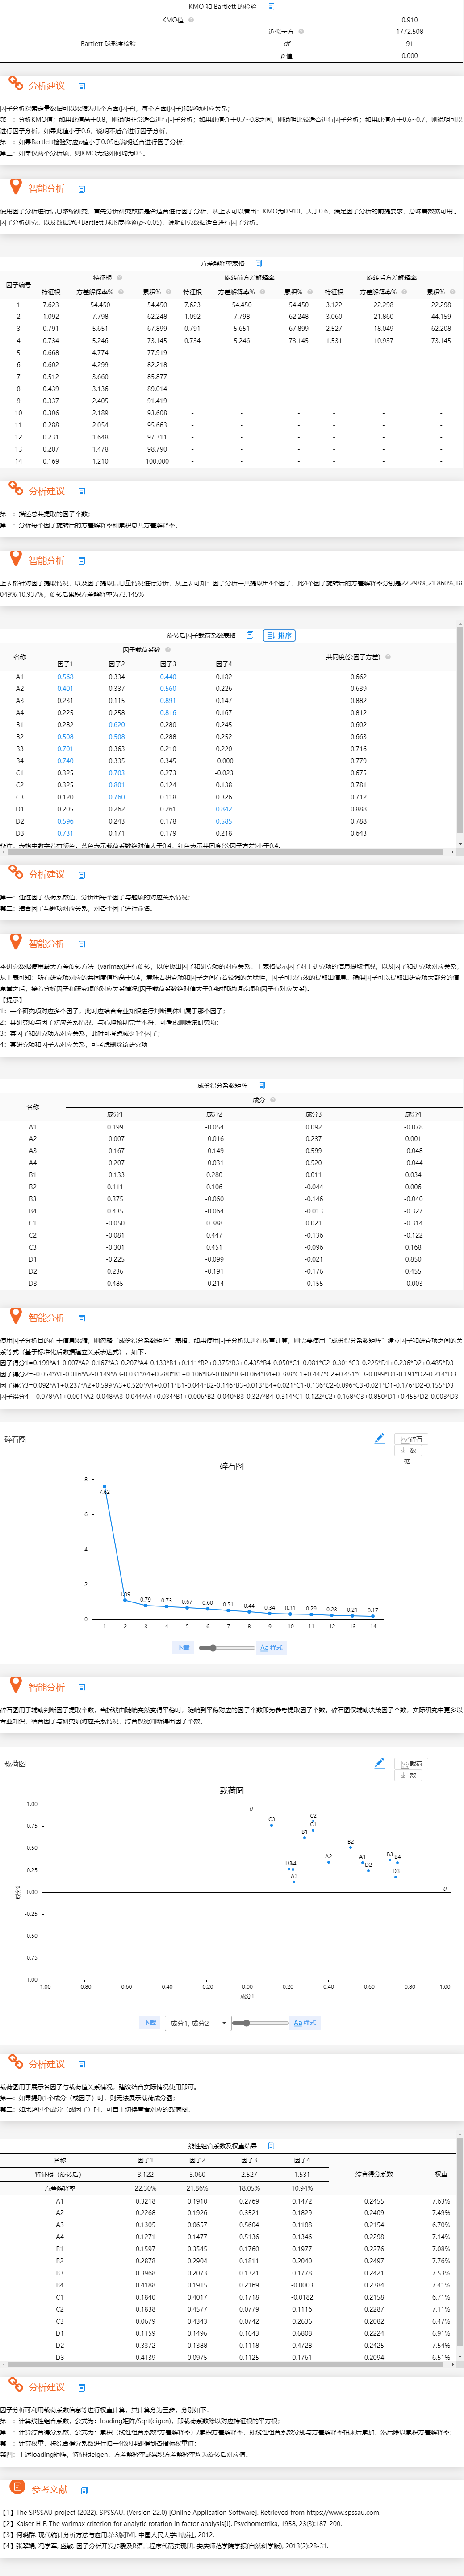Viewport: 464px width, 2576px height.
Task: Show help for 近似卡方
Action: pyautogui.click(x=301, y=32)
